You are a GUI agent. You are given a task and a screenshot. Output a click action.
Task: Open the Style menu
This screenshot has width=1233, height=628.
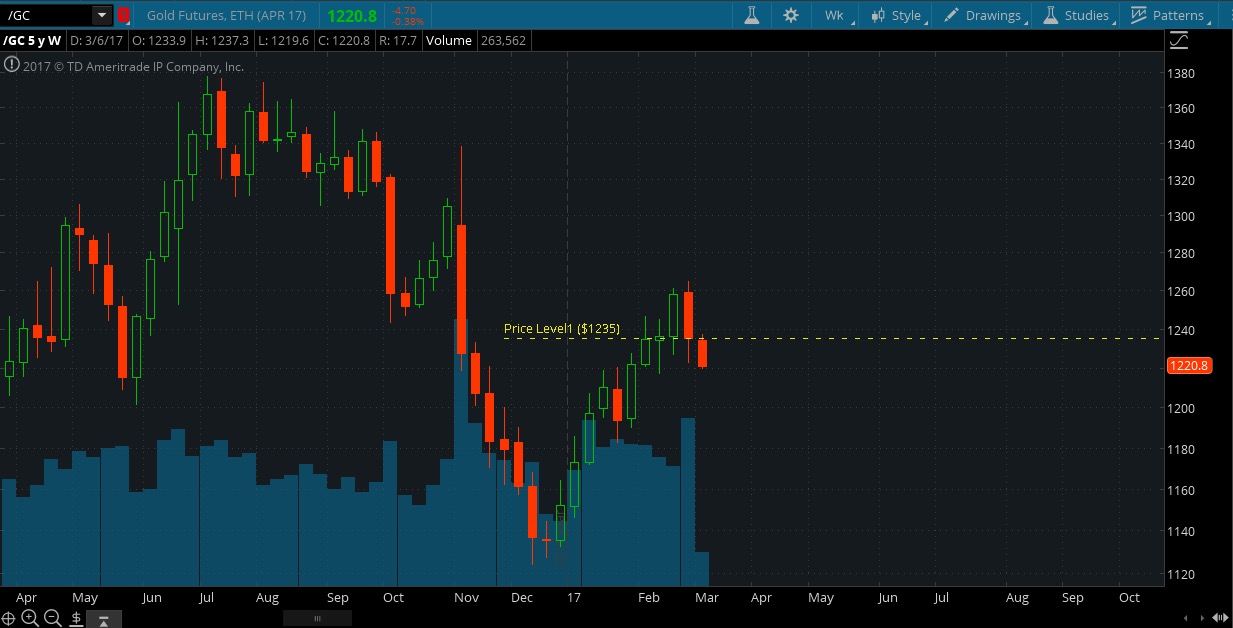(897, 15)
